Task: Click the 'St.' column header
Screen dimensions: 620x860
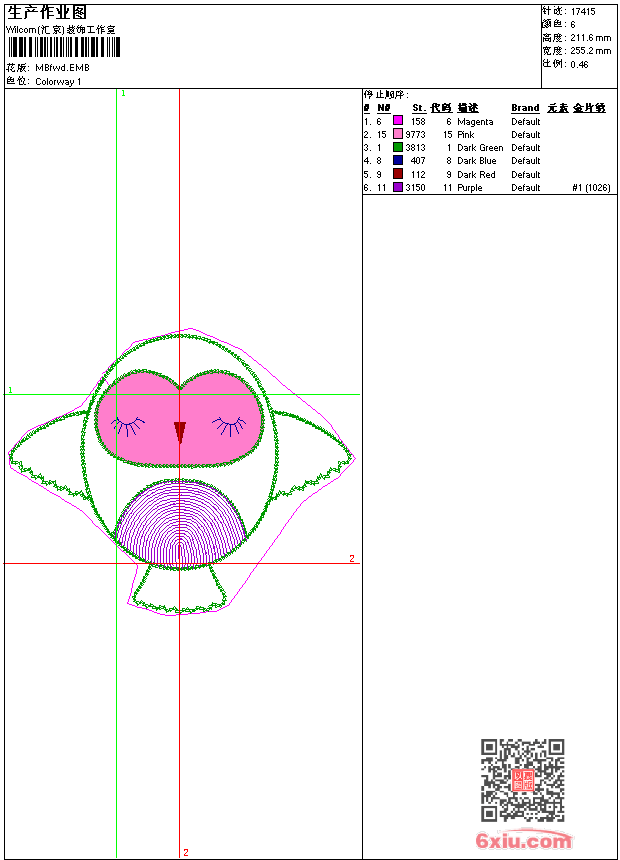Action: point(419,108)
